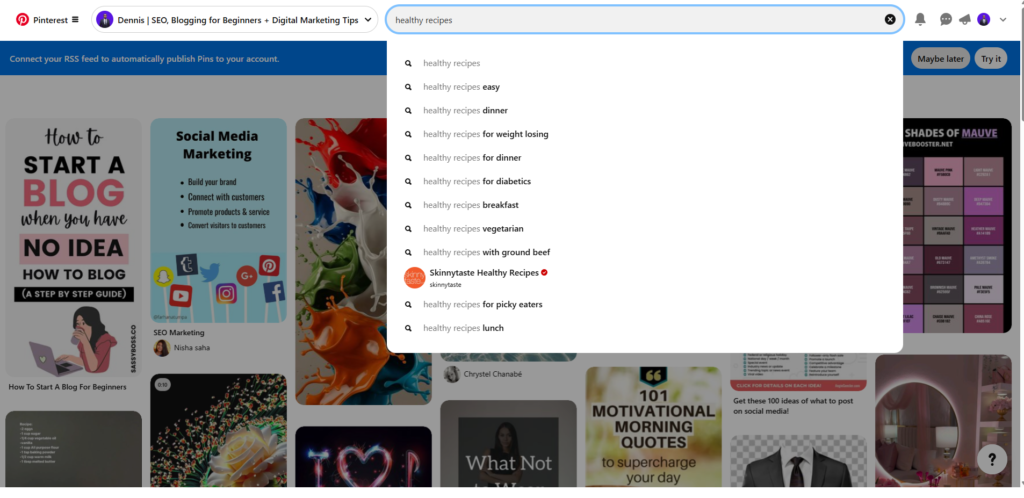Click search icon beside healthy recipes easy

click(408, 87)
